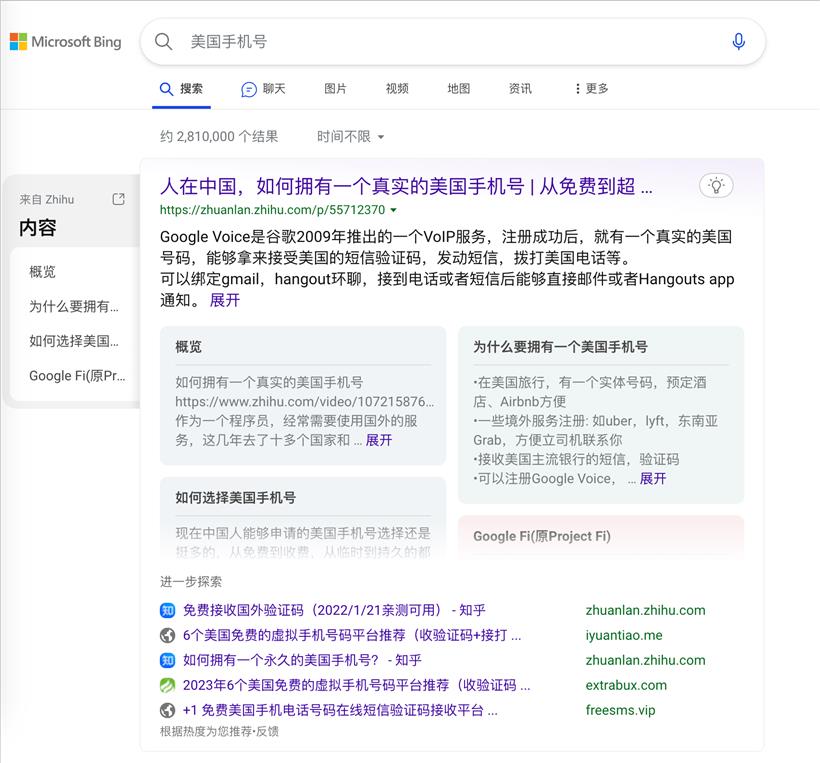
Task: Open the result 人在中国，如何拥有一个真实的美国手机号
Action: coord(406,186)
